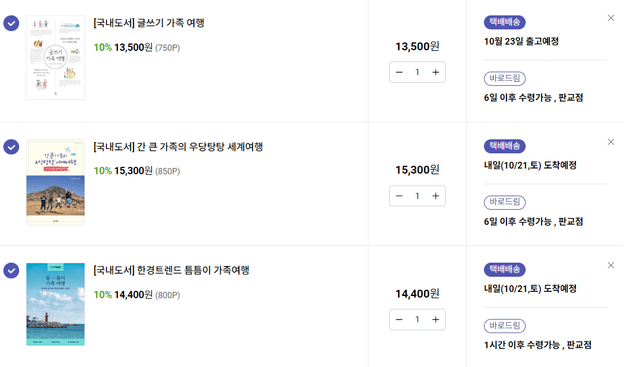Uncheck the 간 큰 가족의 우당탕탕 세계여행 checkbox

coord(11,147)
